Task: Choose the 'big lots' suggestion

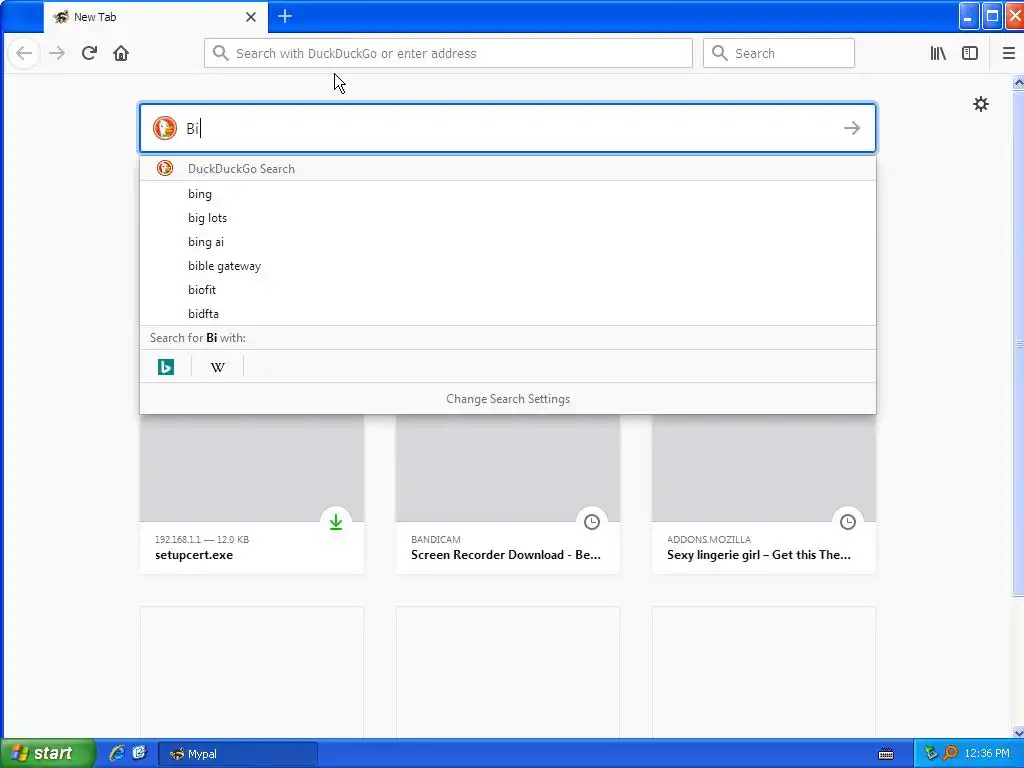Action: pyautogui.click(x=507, y=218)
